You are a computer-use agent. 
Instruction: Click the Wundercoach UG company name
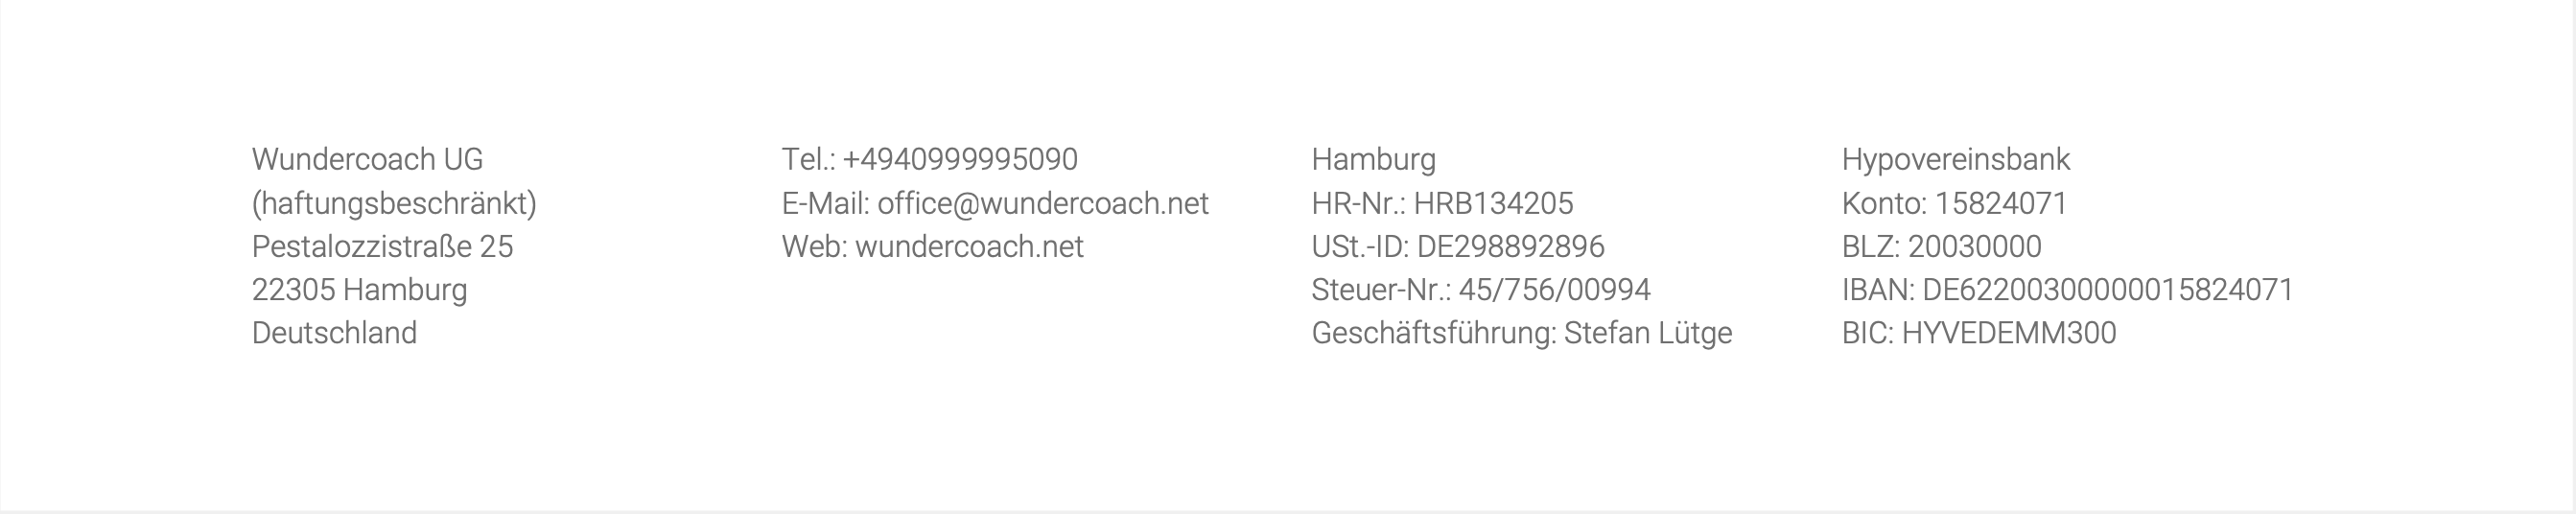[x=367, y=159]
